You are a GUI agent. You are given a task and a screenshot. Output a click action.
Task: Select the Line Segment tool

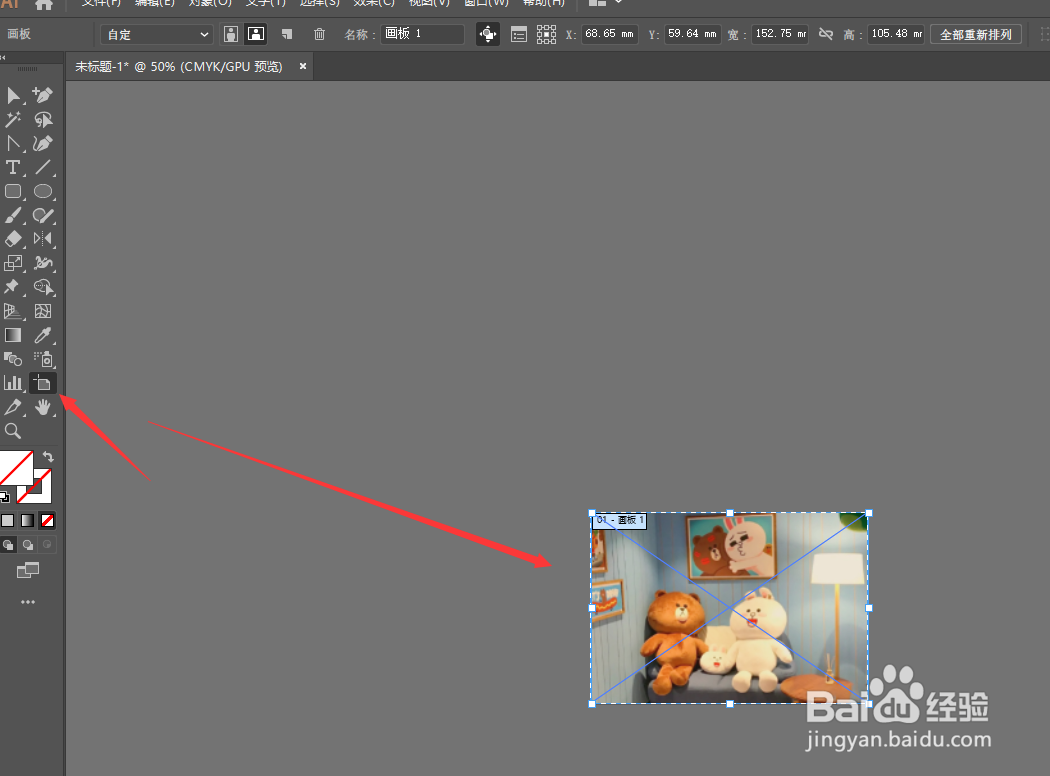pyautogui.click(x=43, y=167)
